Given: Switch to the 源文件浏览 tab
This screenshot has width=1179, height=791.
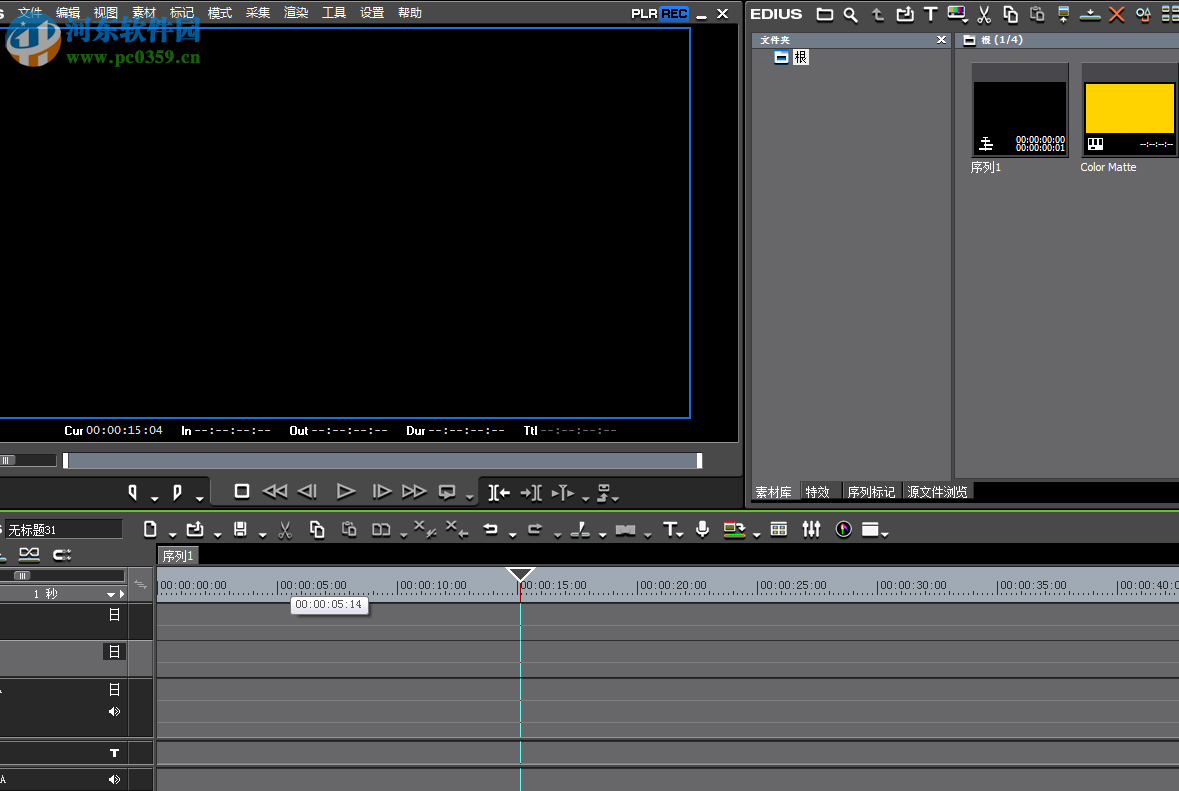Looking at the screenshot, I should coord(937,492).
